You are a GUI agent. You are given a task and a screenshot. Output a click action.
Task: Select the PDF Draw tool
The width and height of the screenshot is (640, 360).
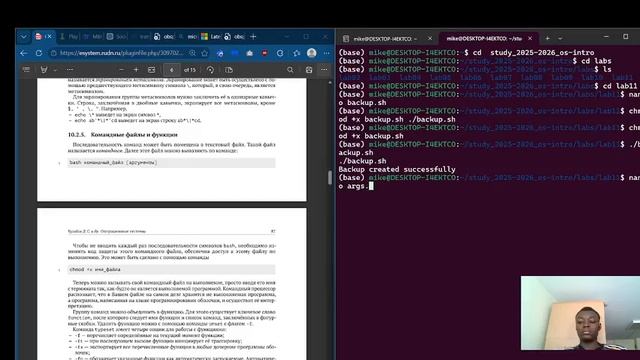click(x=44, y=70)
